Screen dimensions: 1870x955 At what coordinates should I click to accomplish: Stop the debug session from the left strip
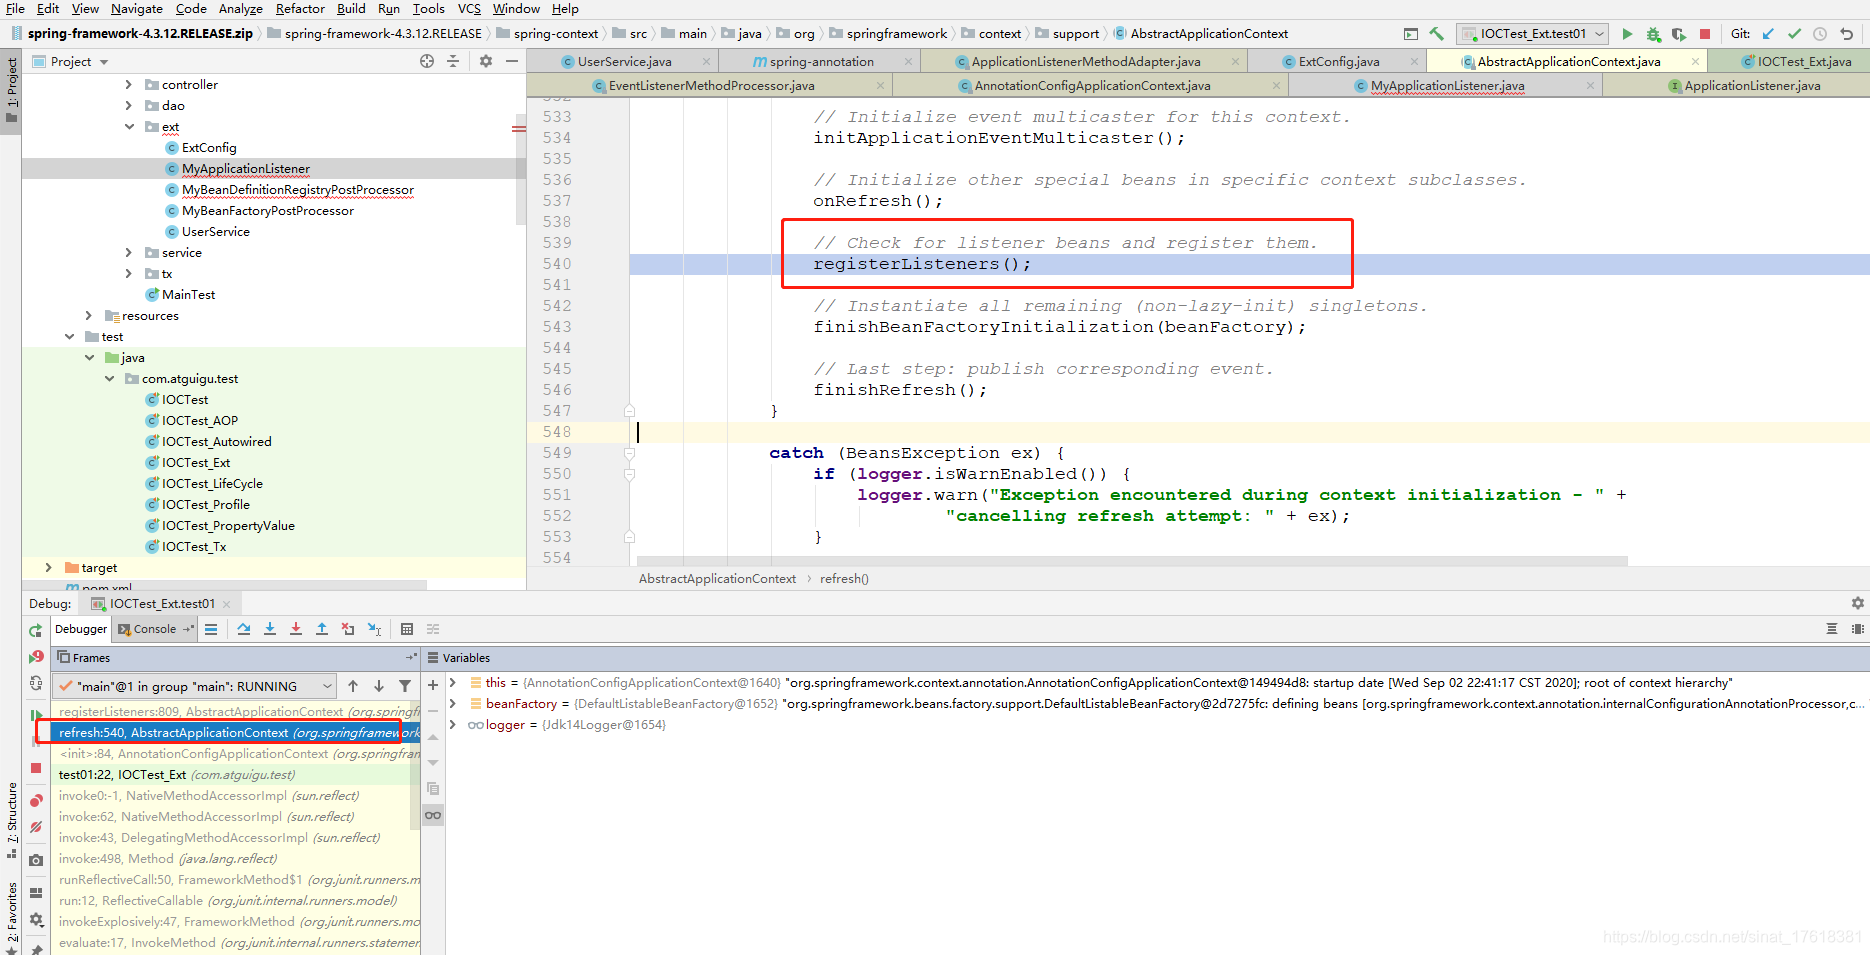click(36, 768)
